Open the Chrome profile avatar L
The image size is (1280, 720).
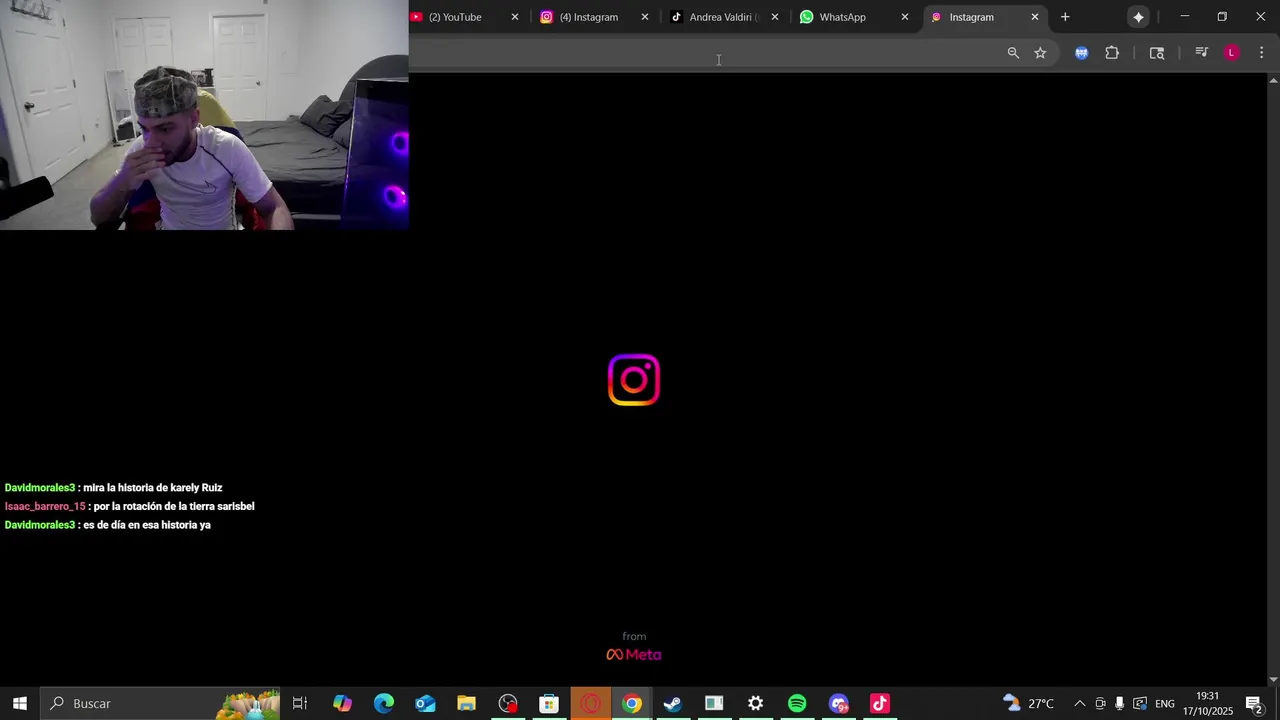click(1232, 53)
